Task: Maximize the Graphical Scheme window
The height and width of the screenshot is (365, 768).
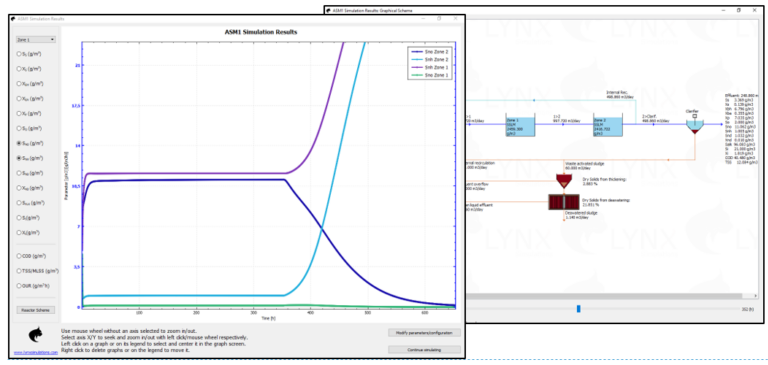Action: pos(739,10)
